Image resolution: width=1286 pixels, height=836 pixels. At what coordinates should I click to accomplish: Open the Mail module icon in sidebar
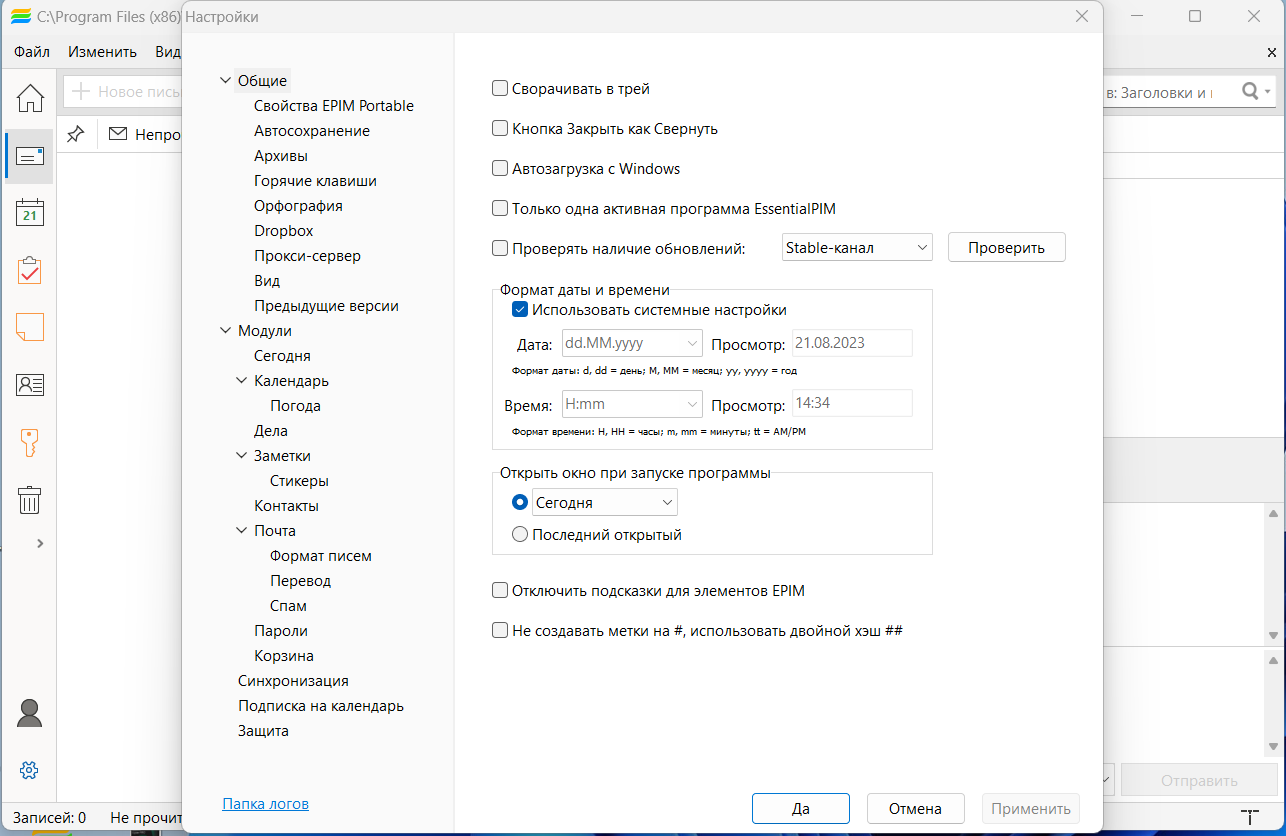[x=30, y=156]
